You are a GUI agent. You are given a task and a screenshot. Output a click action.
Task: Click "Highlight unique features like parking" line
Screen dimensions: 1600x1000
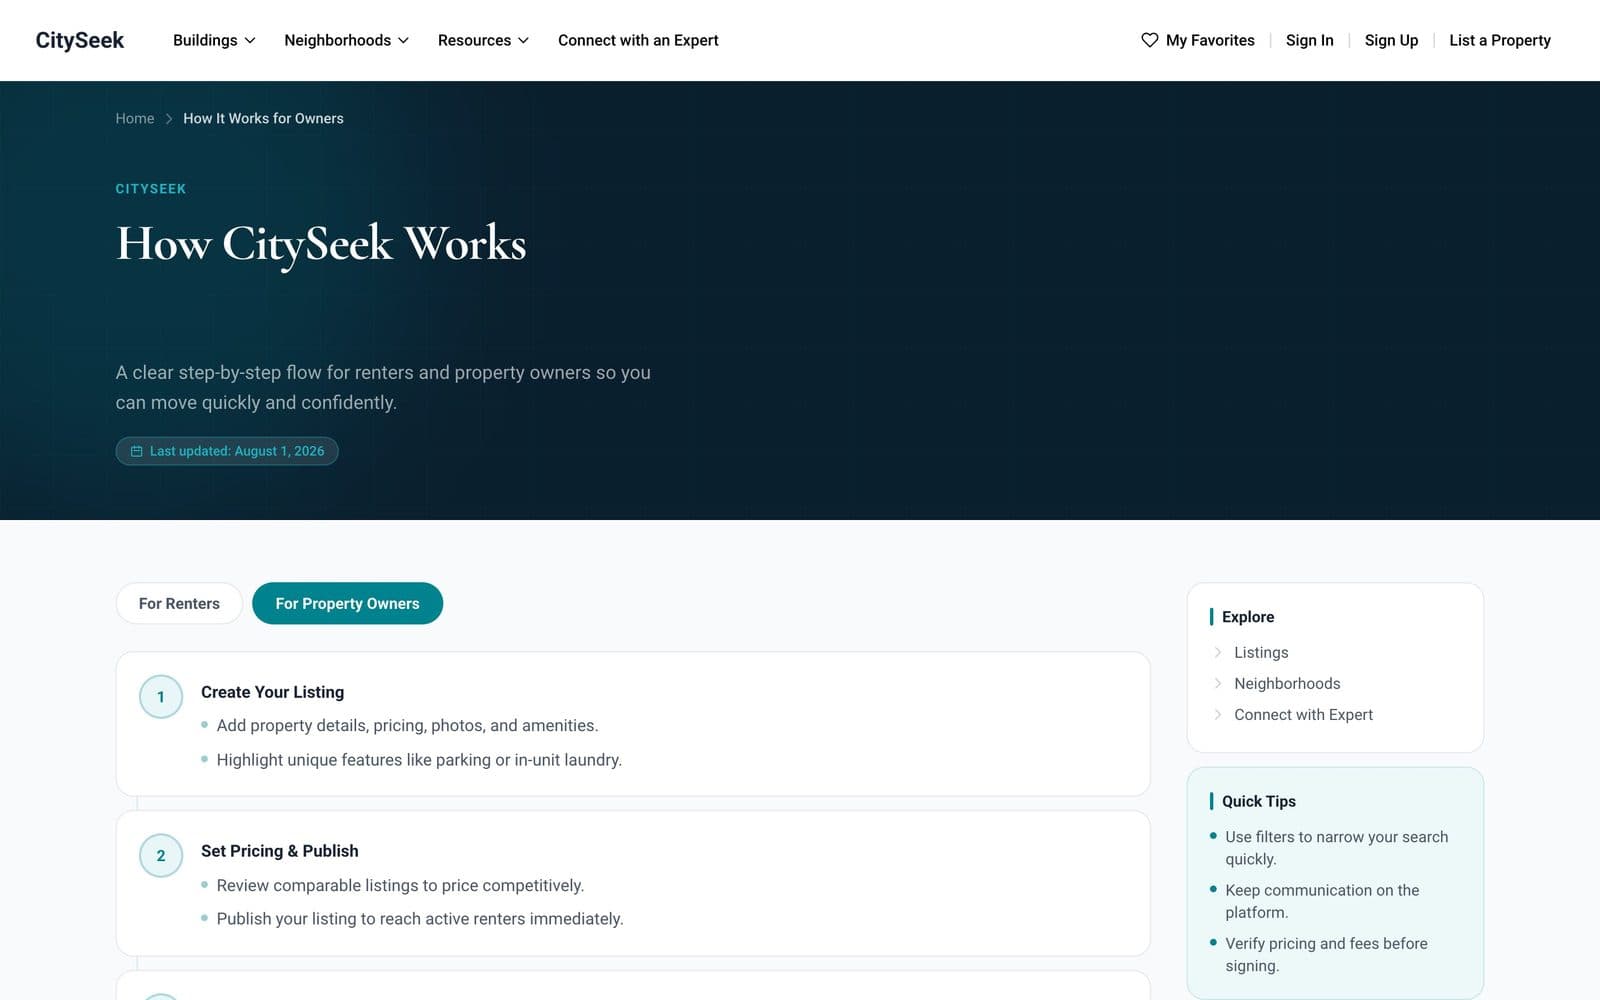pyautogui.click(x=419, y=760)
